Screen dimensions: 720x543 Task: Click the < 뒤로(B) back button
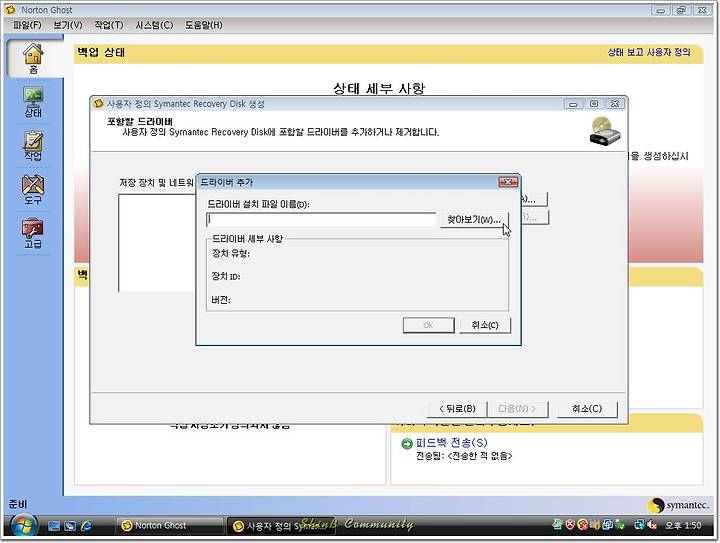pos(456,409)
